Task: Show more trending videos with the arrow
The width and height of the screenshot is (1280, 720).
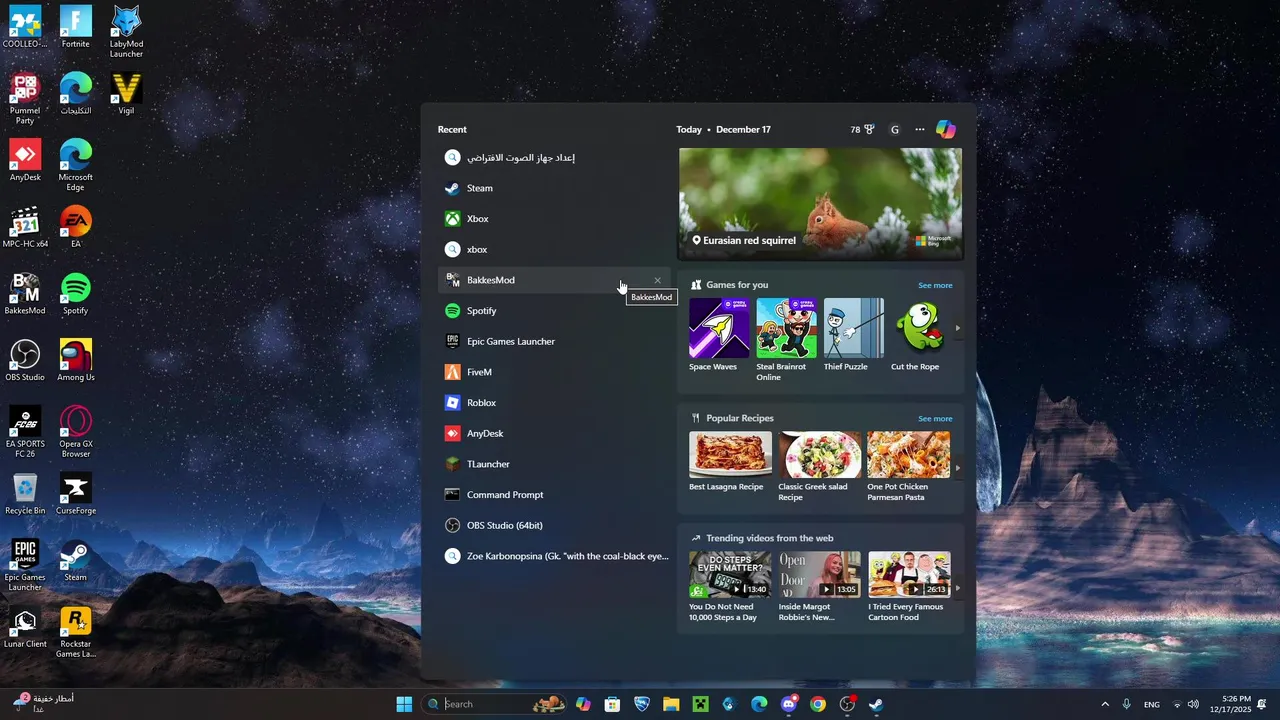Action: 957,588
